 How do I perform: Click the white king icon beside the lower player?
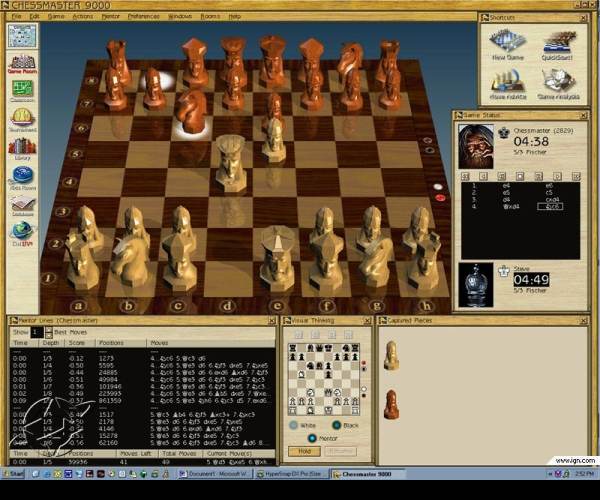[x=504, y=271]
